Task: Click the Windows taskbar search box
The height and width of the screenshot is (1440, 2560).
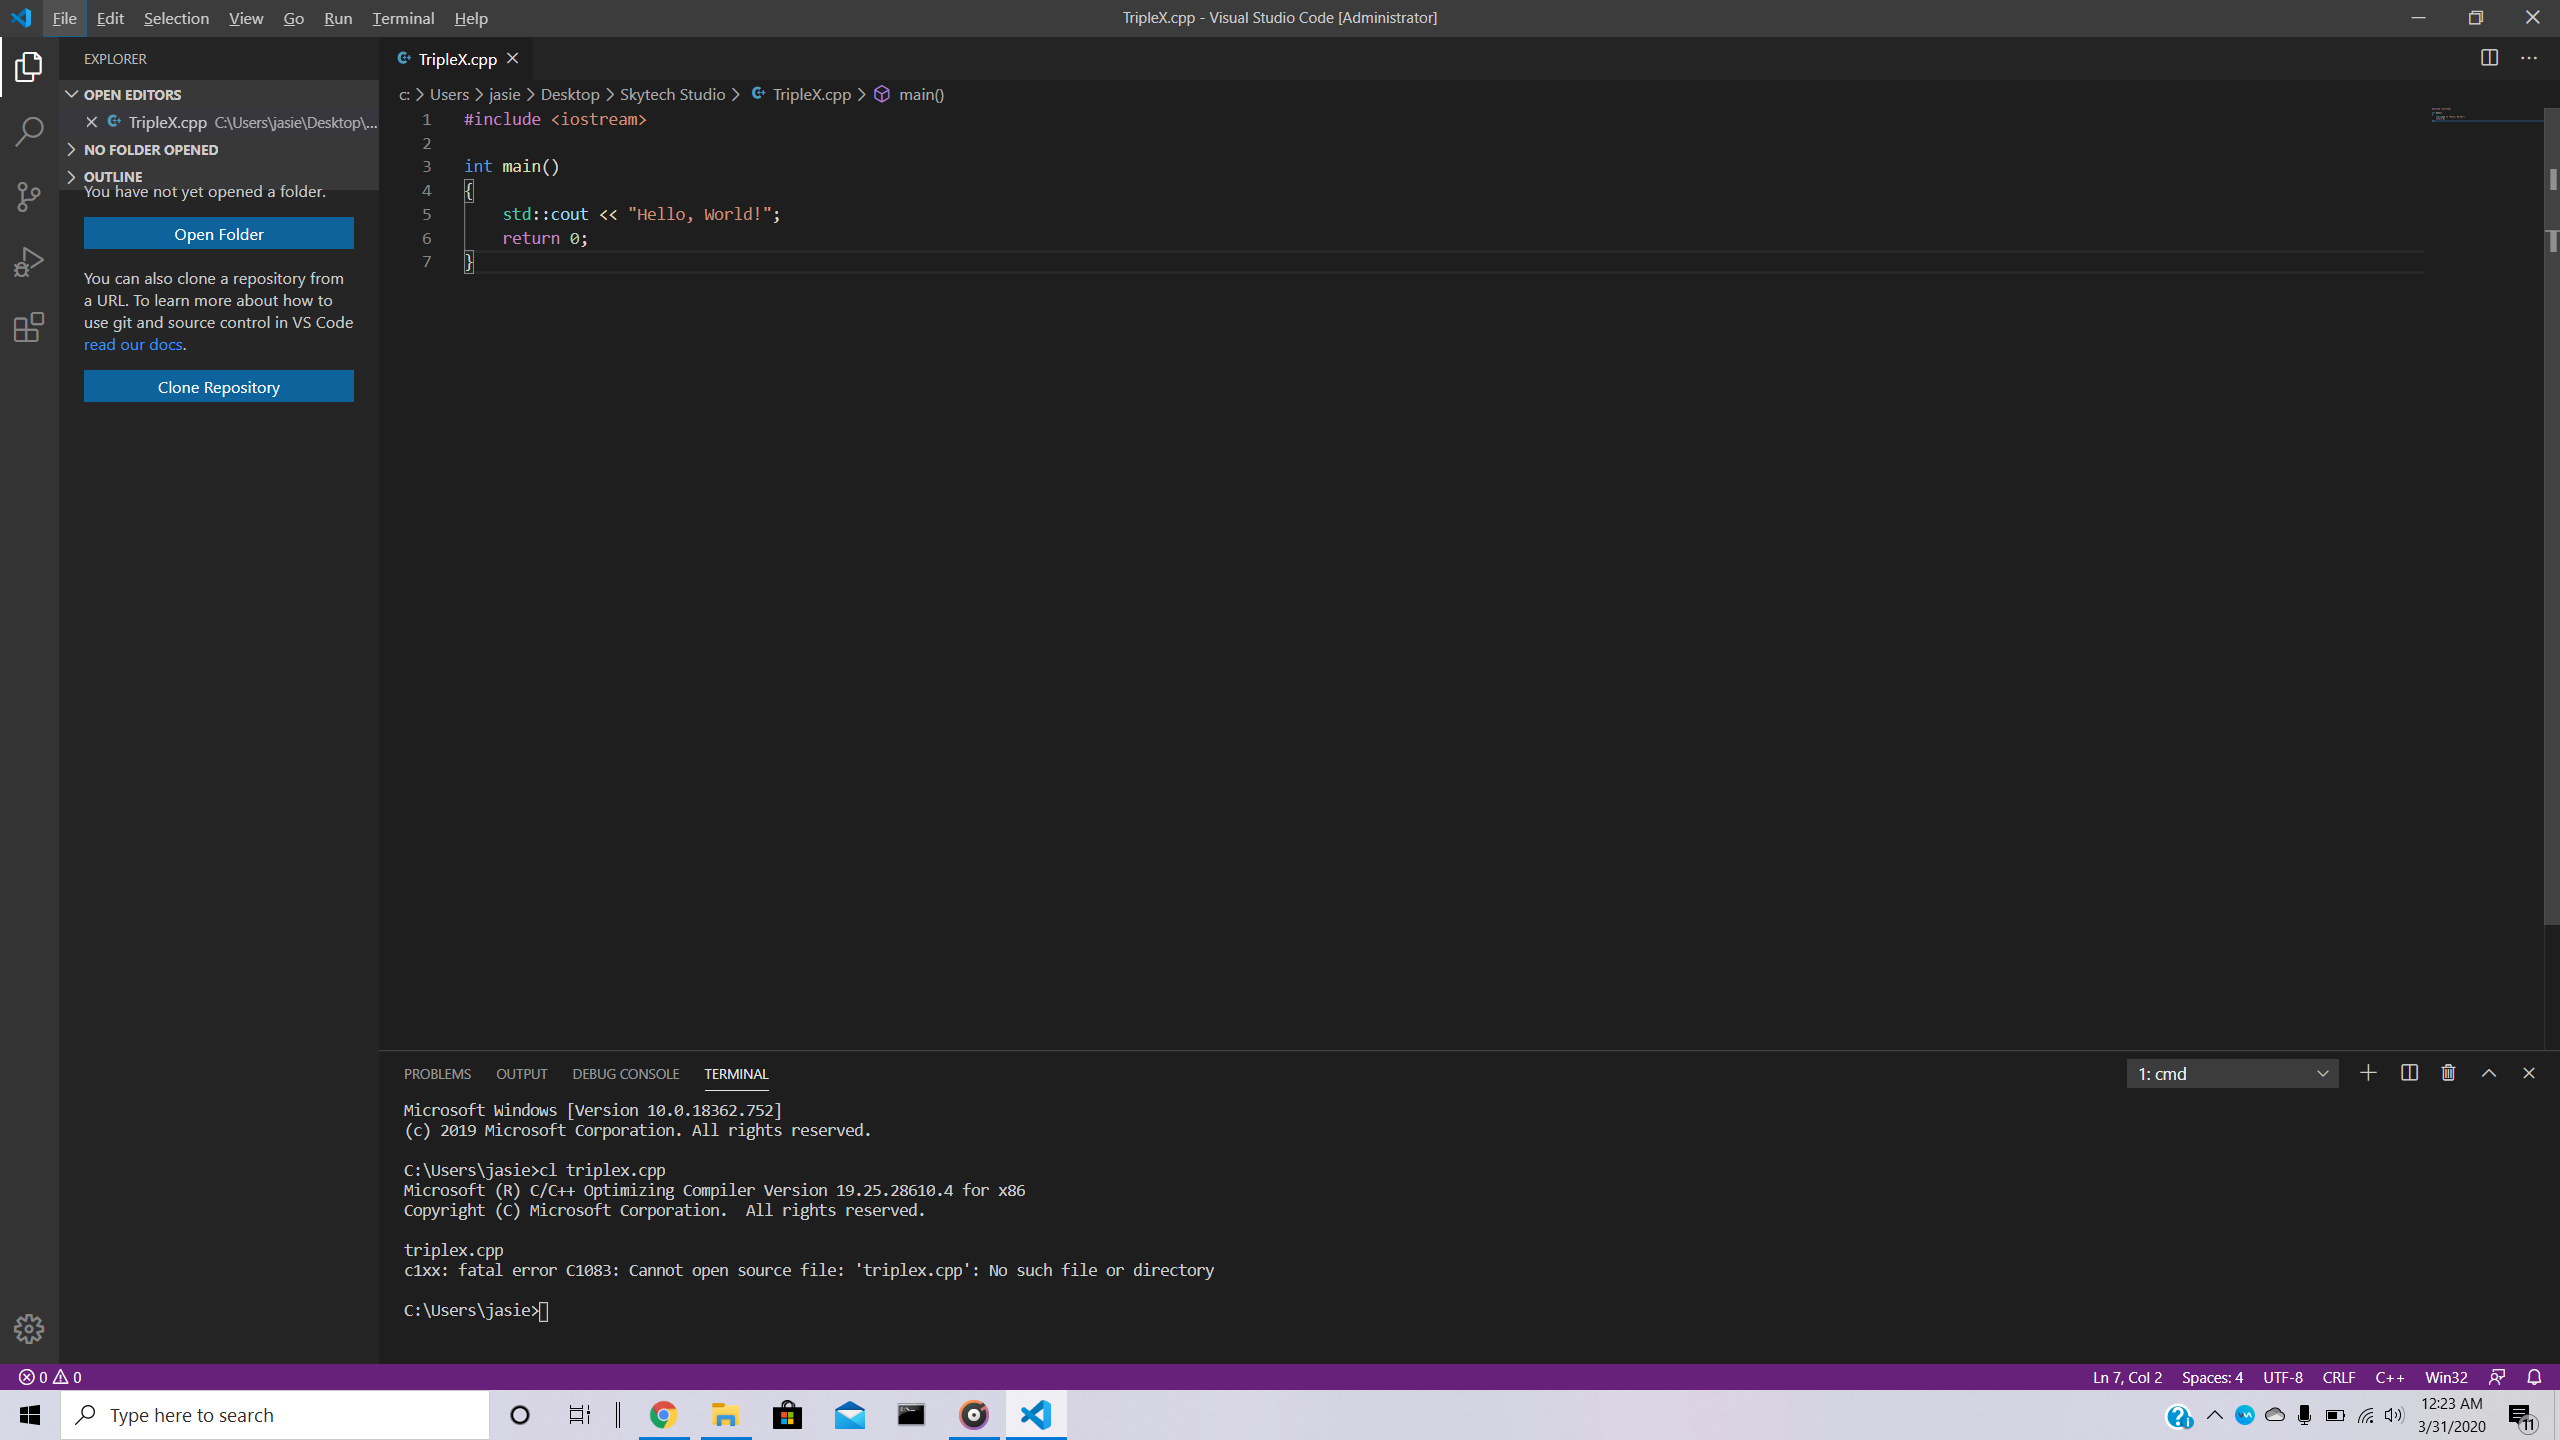Action: pyautogui.click(x=275, y=1415)
